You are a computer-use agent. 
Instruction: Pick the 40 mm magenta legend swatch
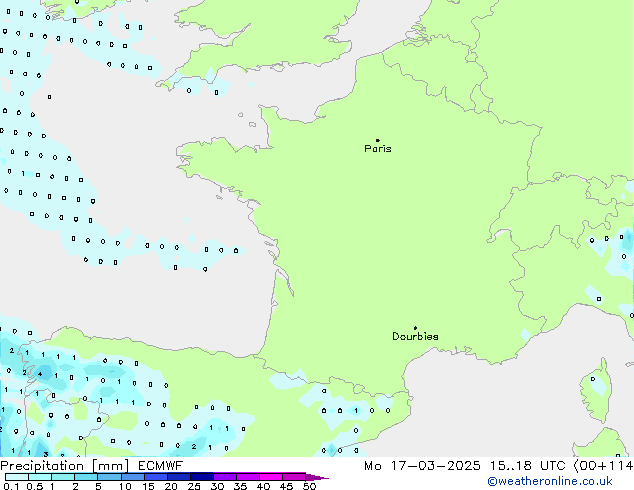click(271, 477)
